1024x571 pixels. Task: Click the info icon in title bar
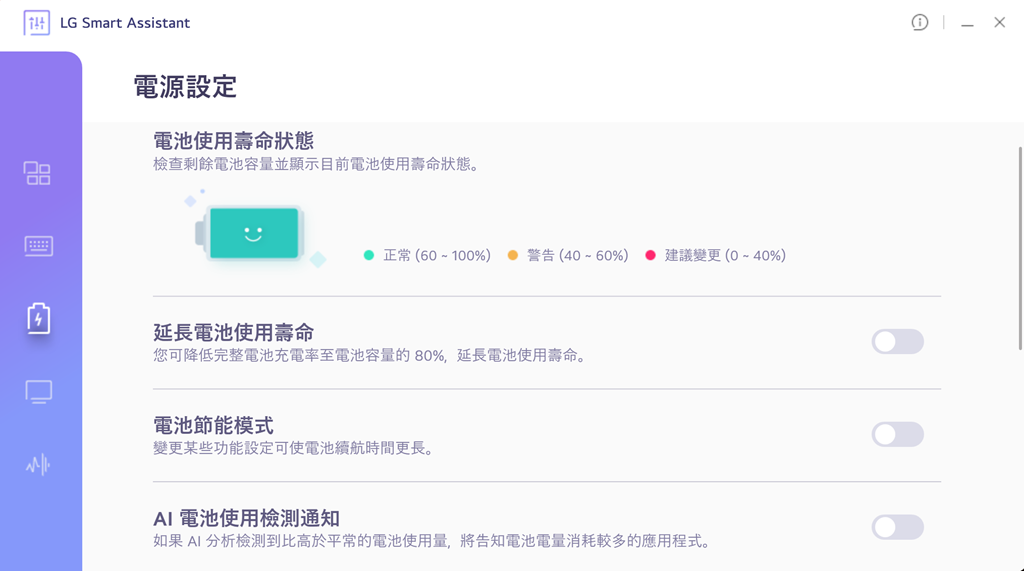coord(919,22)
